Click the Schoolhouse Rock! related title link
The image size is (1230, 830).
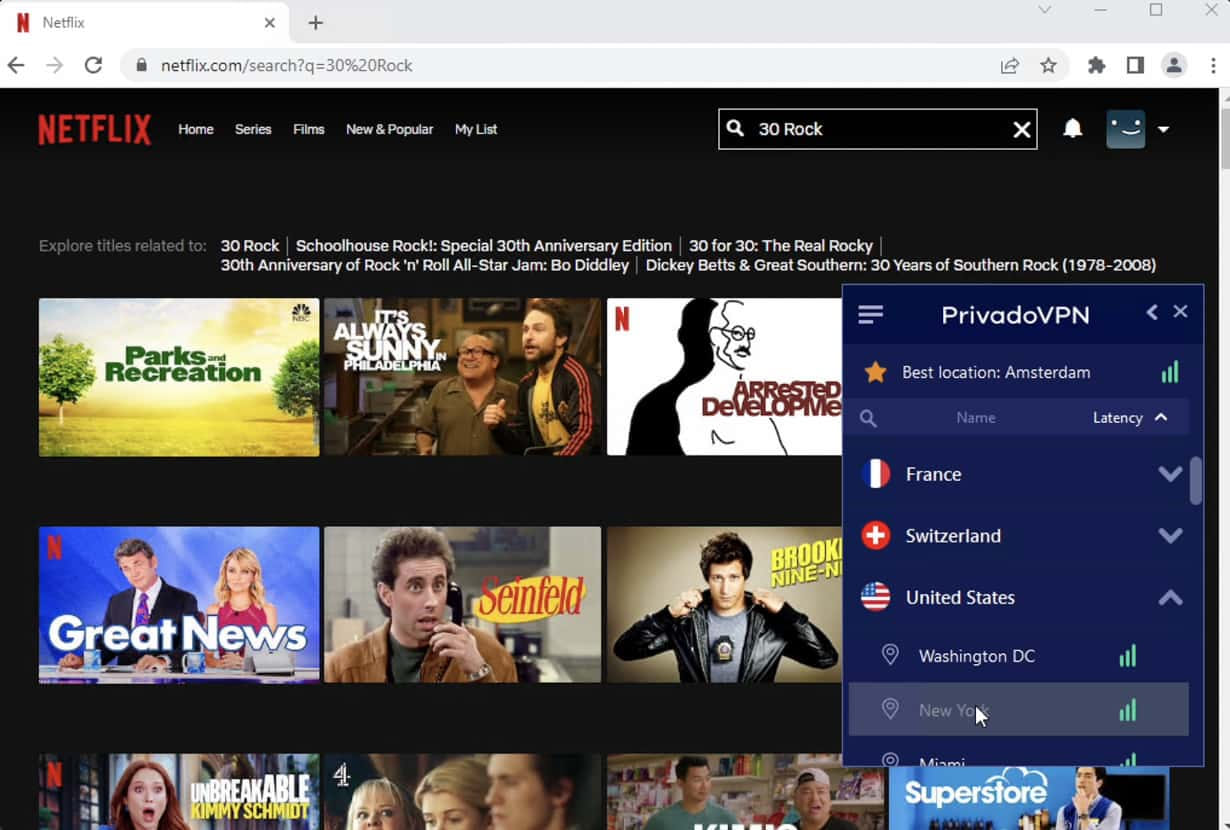click(x=483, y=246)
